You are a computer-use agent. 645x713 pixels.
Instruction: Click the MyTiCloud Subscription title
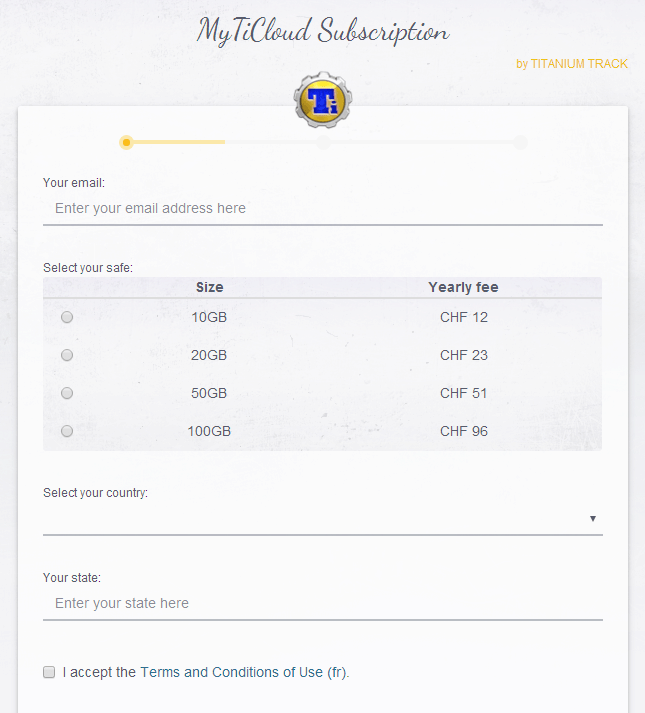click(323, 31)
